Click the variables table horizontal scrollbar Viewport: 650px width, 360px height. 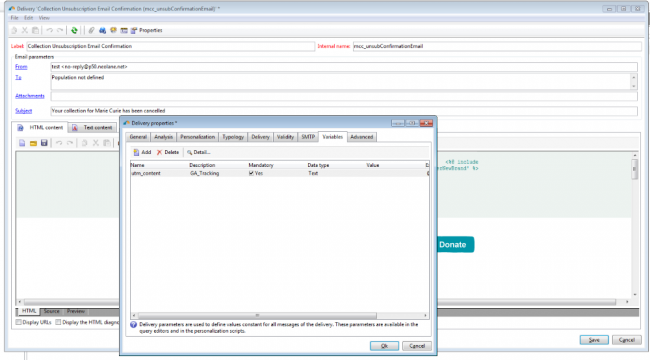tap(257, 316)
